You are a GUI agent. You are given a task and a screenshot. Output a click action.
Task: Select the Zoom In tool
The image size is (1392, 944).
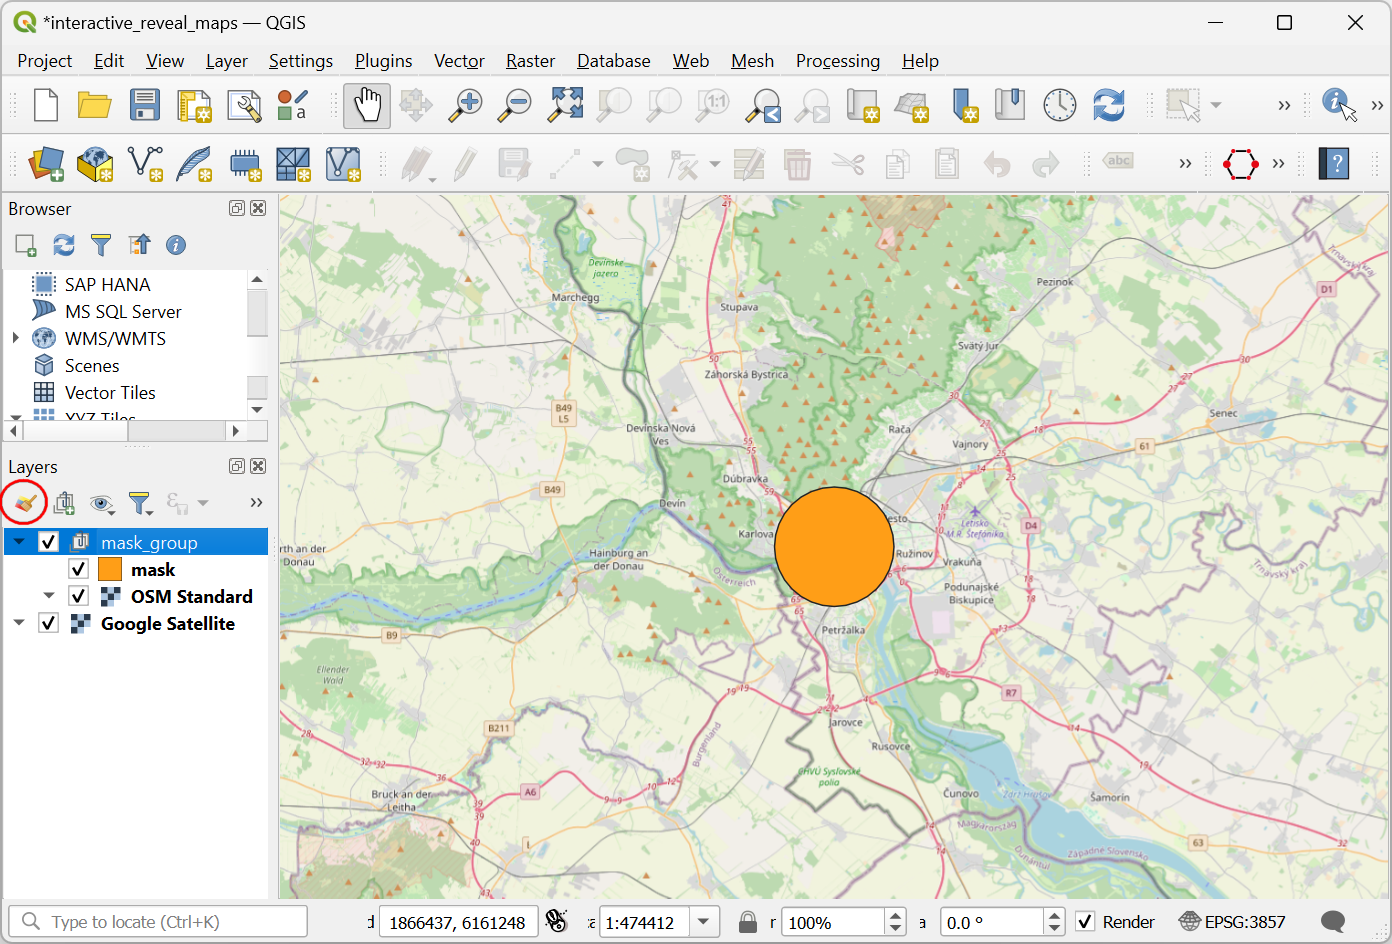[465, 105]
